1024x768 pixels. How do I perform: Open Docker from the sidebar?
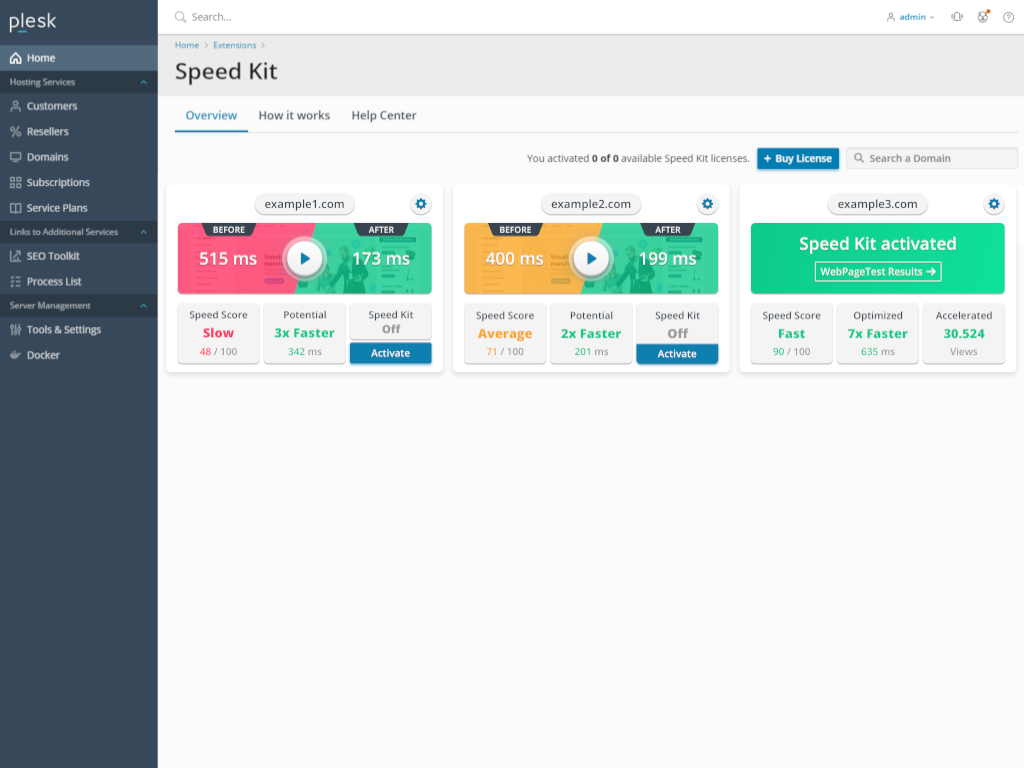pos(43,355)
